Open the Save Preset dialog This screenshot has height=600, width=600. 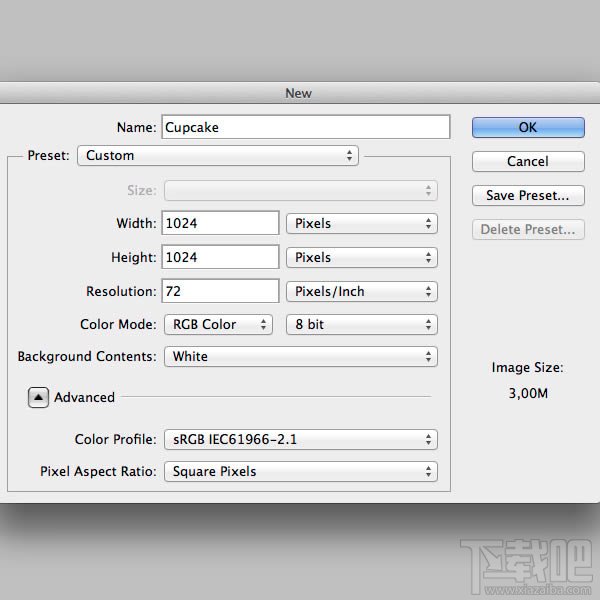528,196
